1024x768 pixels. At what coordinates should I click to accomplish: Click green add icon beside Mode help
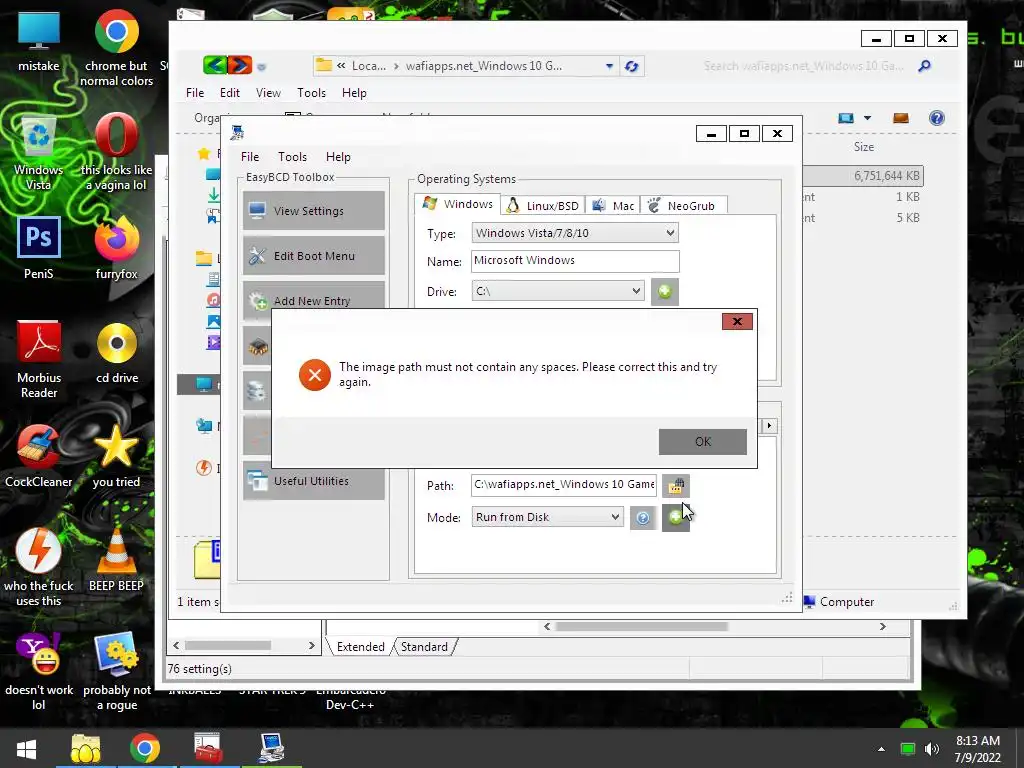[675, 518]
